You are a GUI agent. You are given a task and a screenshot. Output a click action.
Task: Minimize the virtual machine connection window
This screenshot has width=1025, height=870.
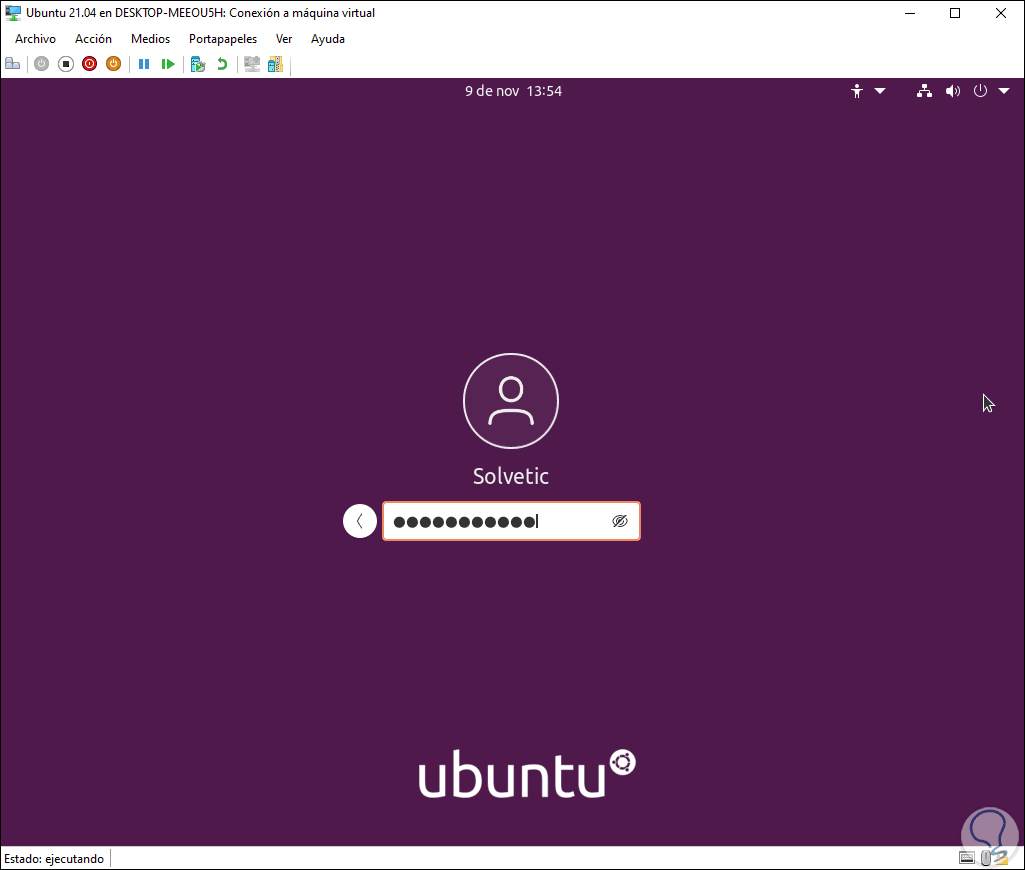click(910, 13)
